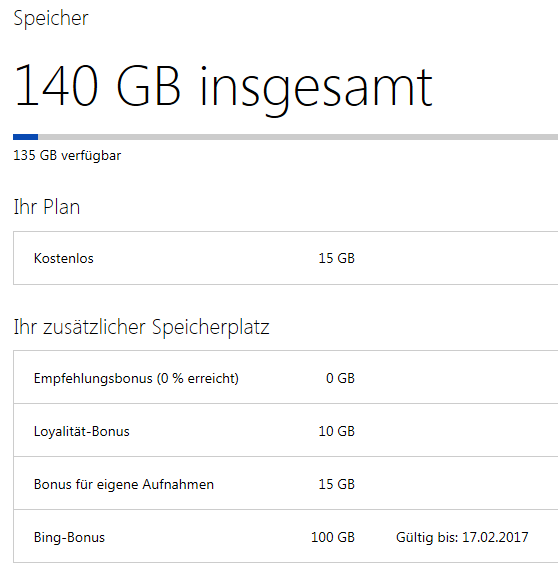558x573 pixels.
Task: Click the GB unit in 140 GB heading
Action: (x=149, y=86)
